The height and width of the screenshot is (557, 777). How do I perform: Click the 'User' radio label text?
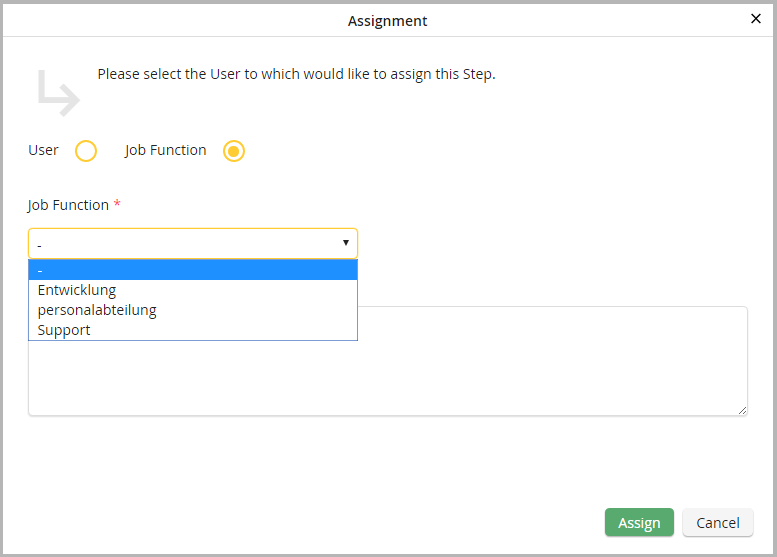[43, 150]
